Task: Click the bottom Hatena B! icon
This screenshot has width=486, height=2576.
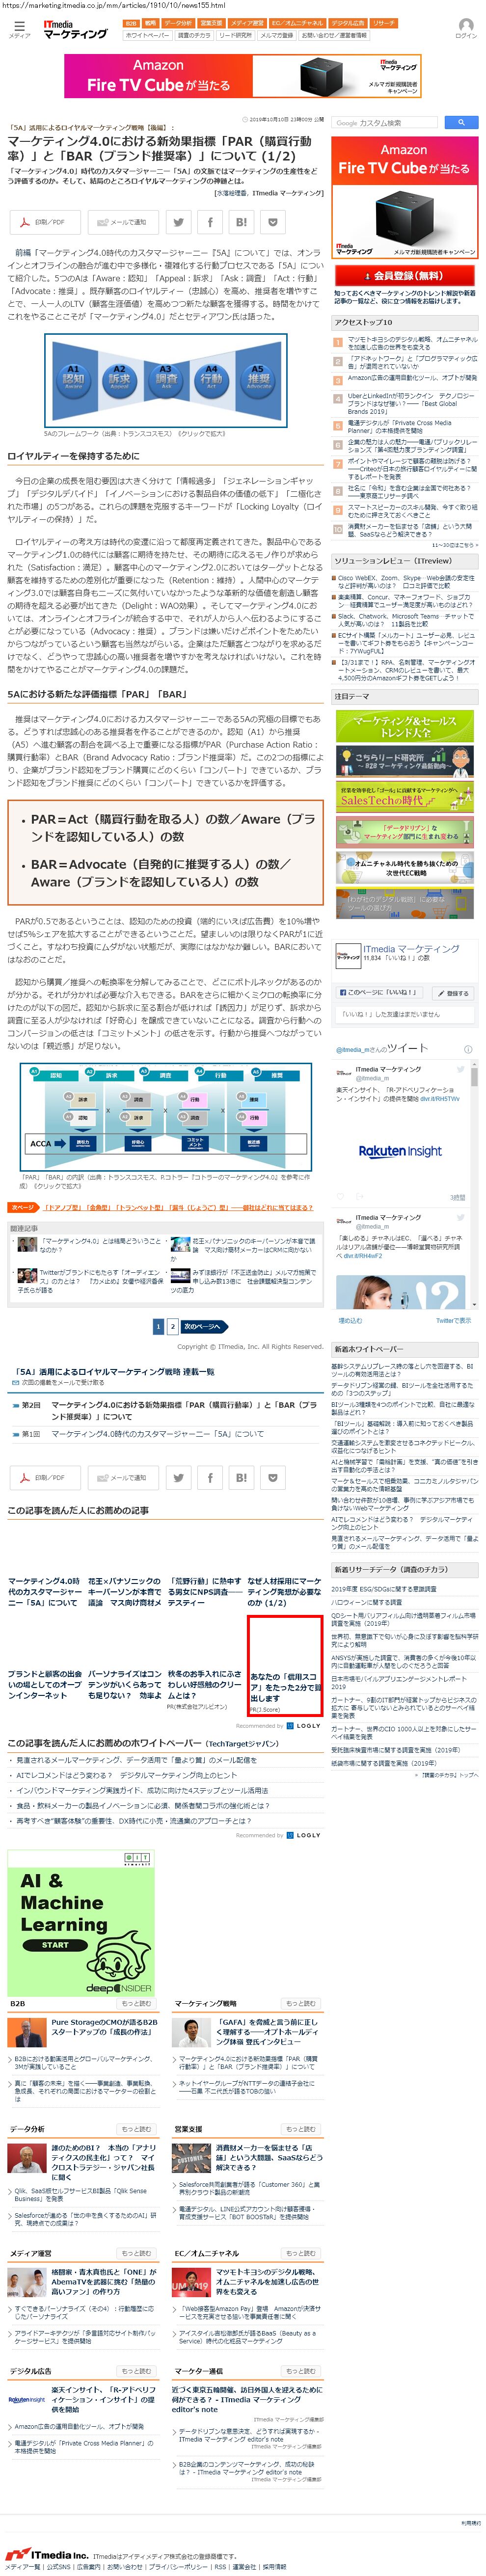Action: click(242, 1477)
